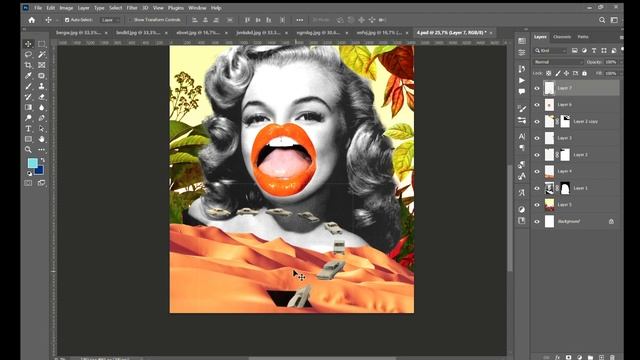
Task: Select the Hand tool
Action: 42,139
